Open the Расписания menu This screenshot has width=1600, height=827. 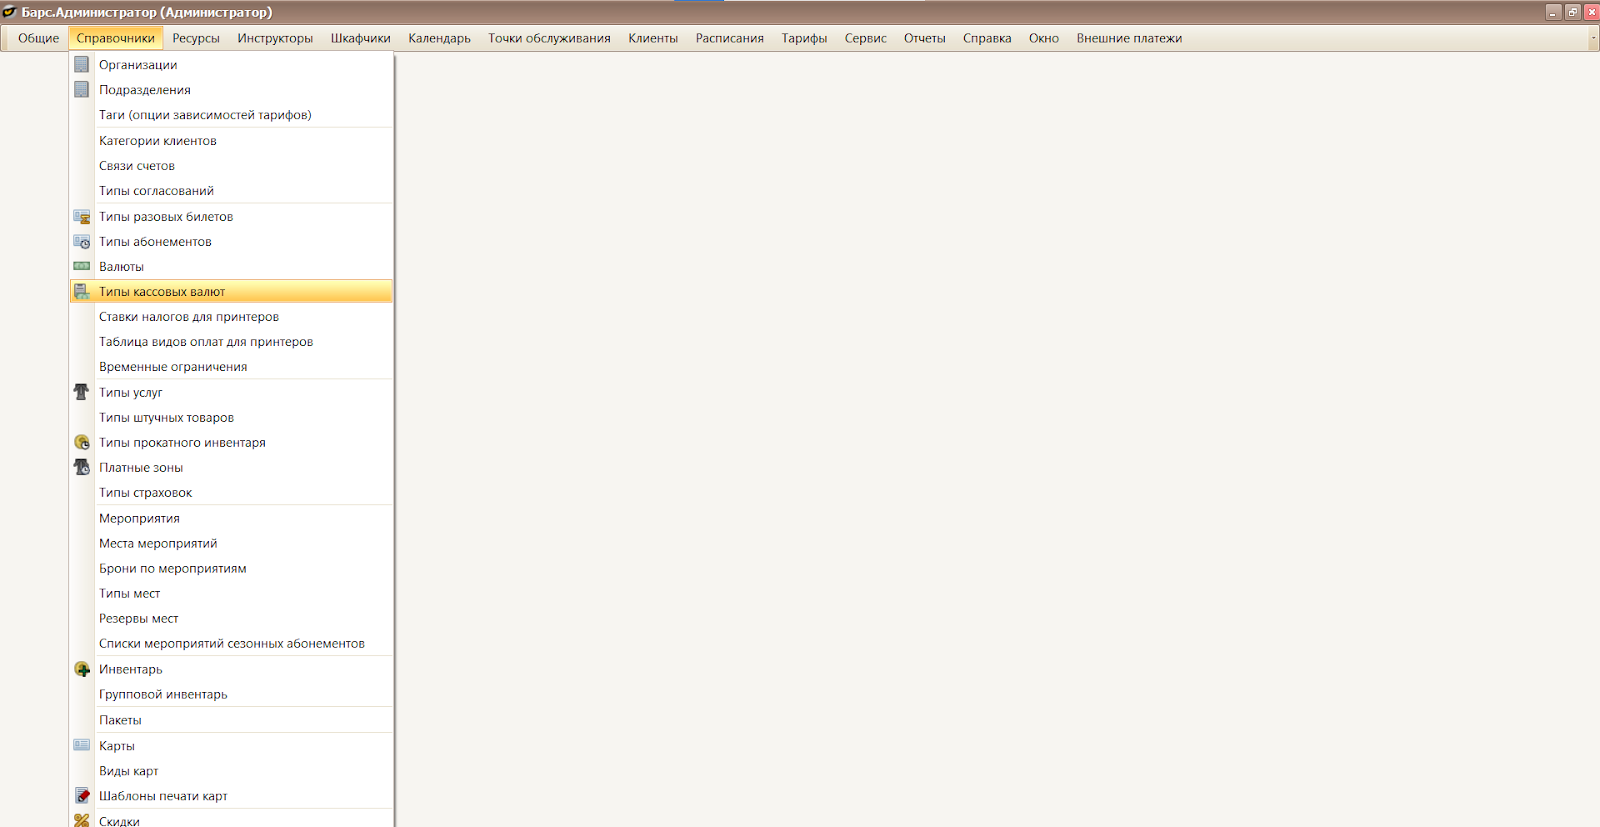coord(730,39)
